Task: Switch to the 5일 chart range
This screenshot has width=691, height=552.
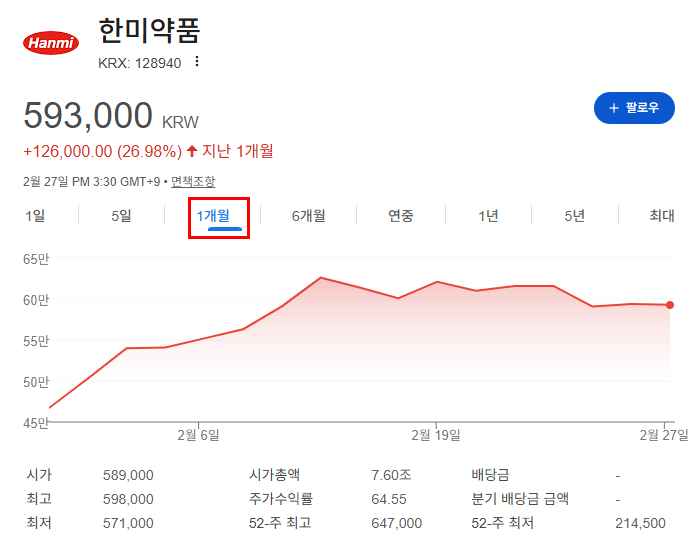Action: [x=121, y=215]
